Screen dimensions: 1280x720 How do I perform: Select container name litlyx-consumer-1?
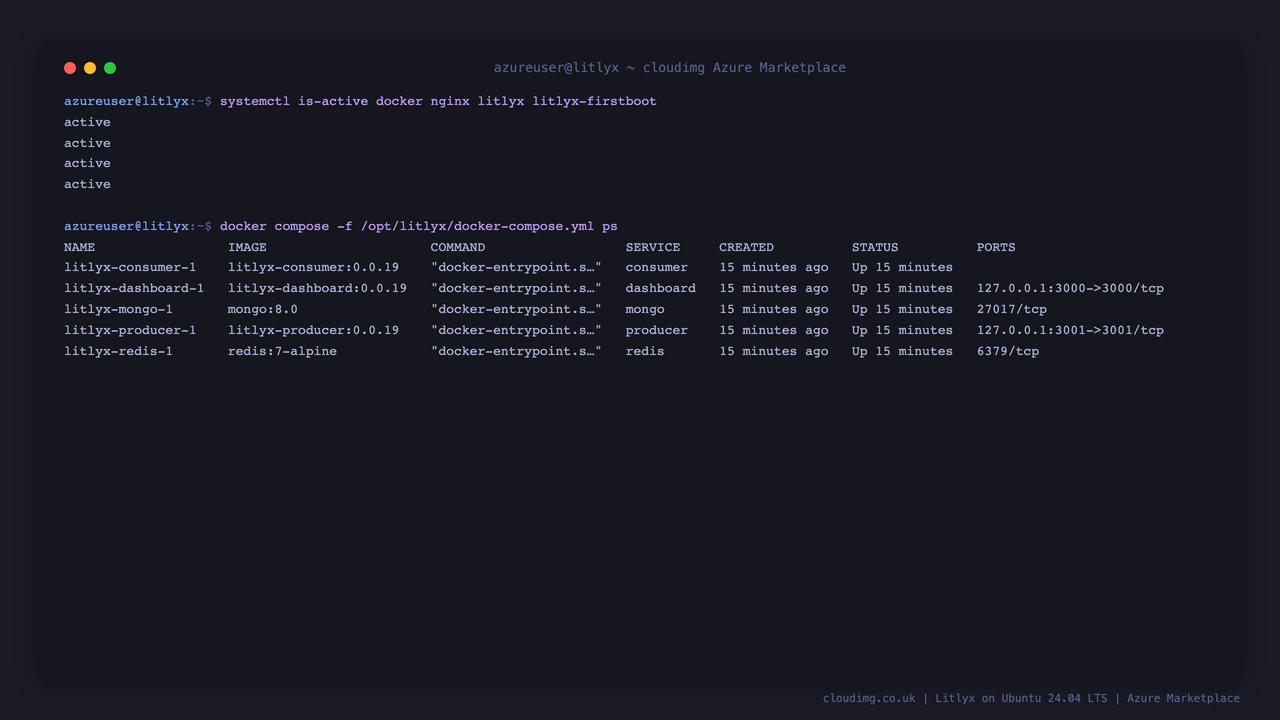(130, 267)
